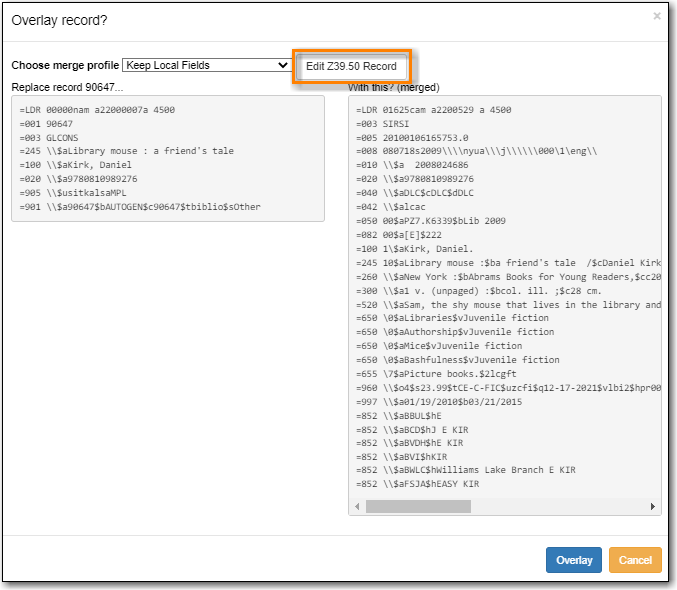This screenshot has width=677, height=590.
Task: Click the =852 \\$aBBUL$hE line
Action: point(399,416)
